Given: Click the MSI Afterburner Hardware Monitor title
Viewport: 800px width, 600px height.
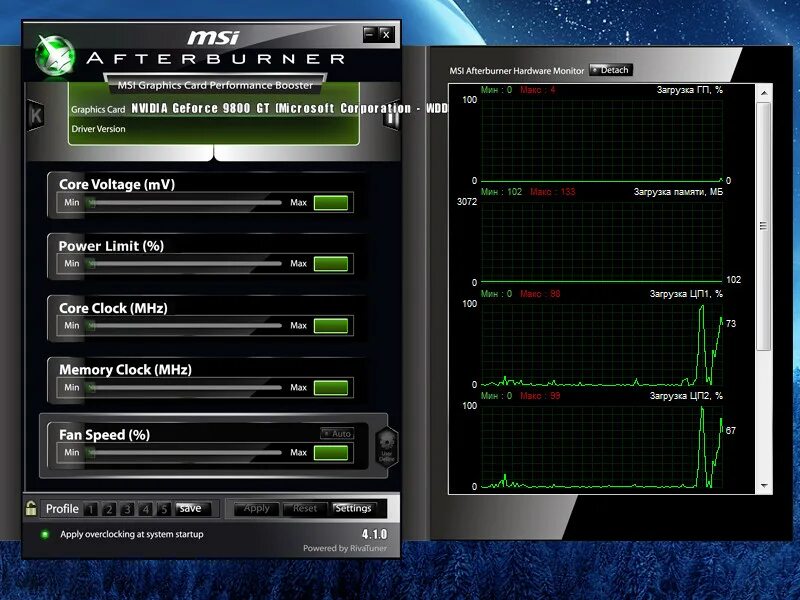Looking at the screenshot, I should (x=516, y=71).
